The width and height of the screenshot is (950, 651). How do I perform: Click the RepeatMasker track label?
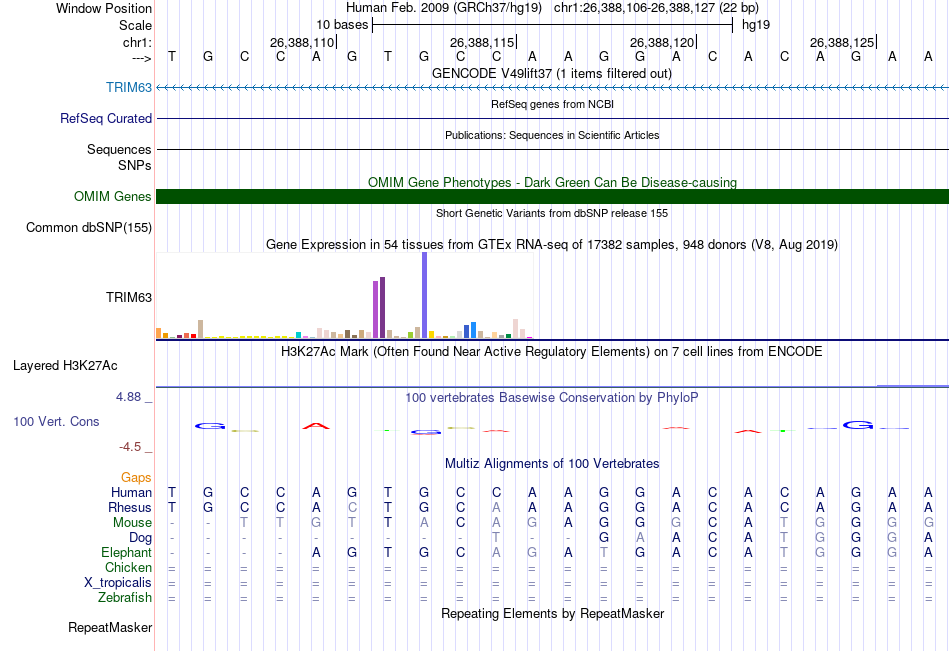(x=110, y=627)
